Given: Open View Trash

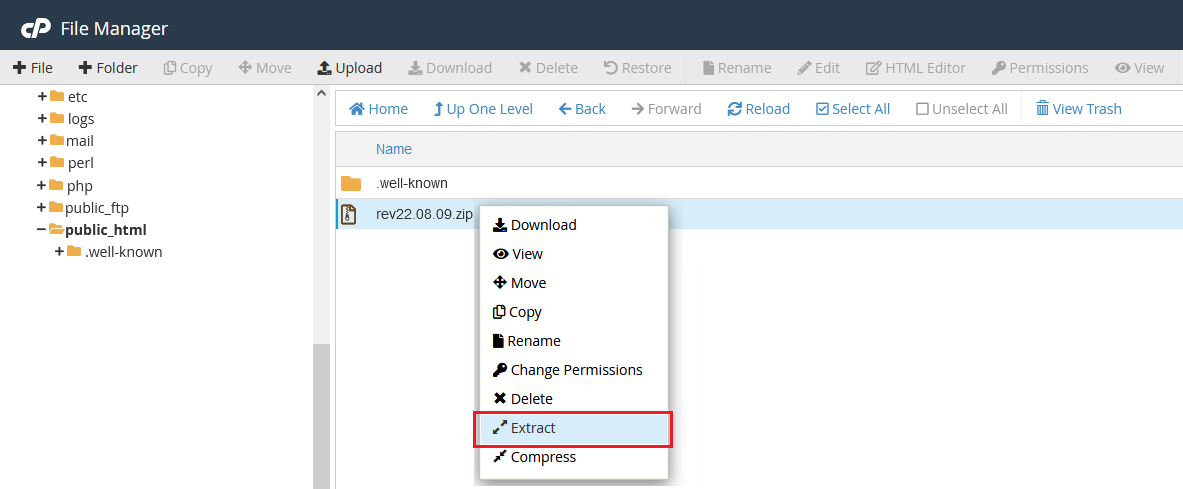Looking at the screenshot, I should point(1078,109).
